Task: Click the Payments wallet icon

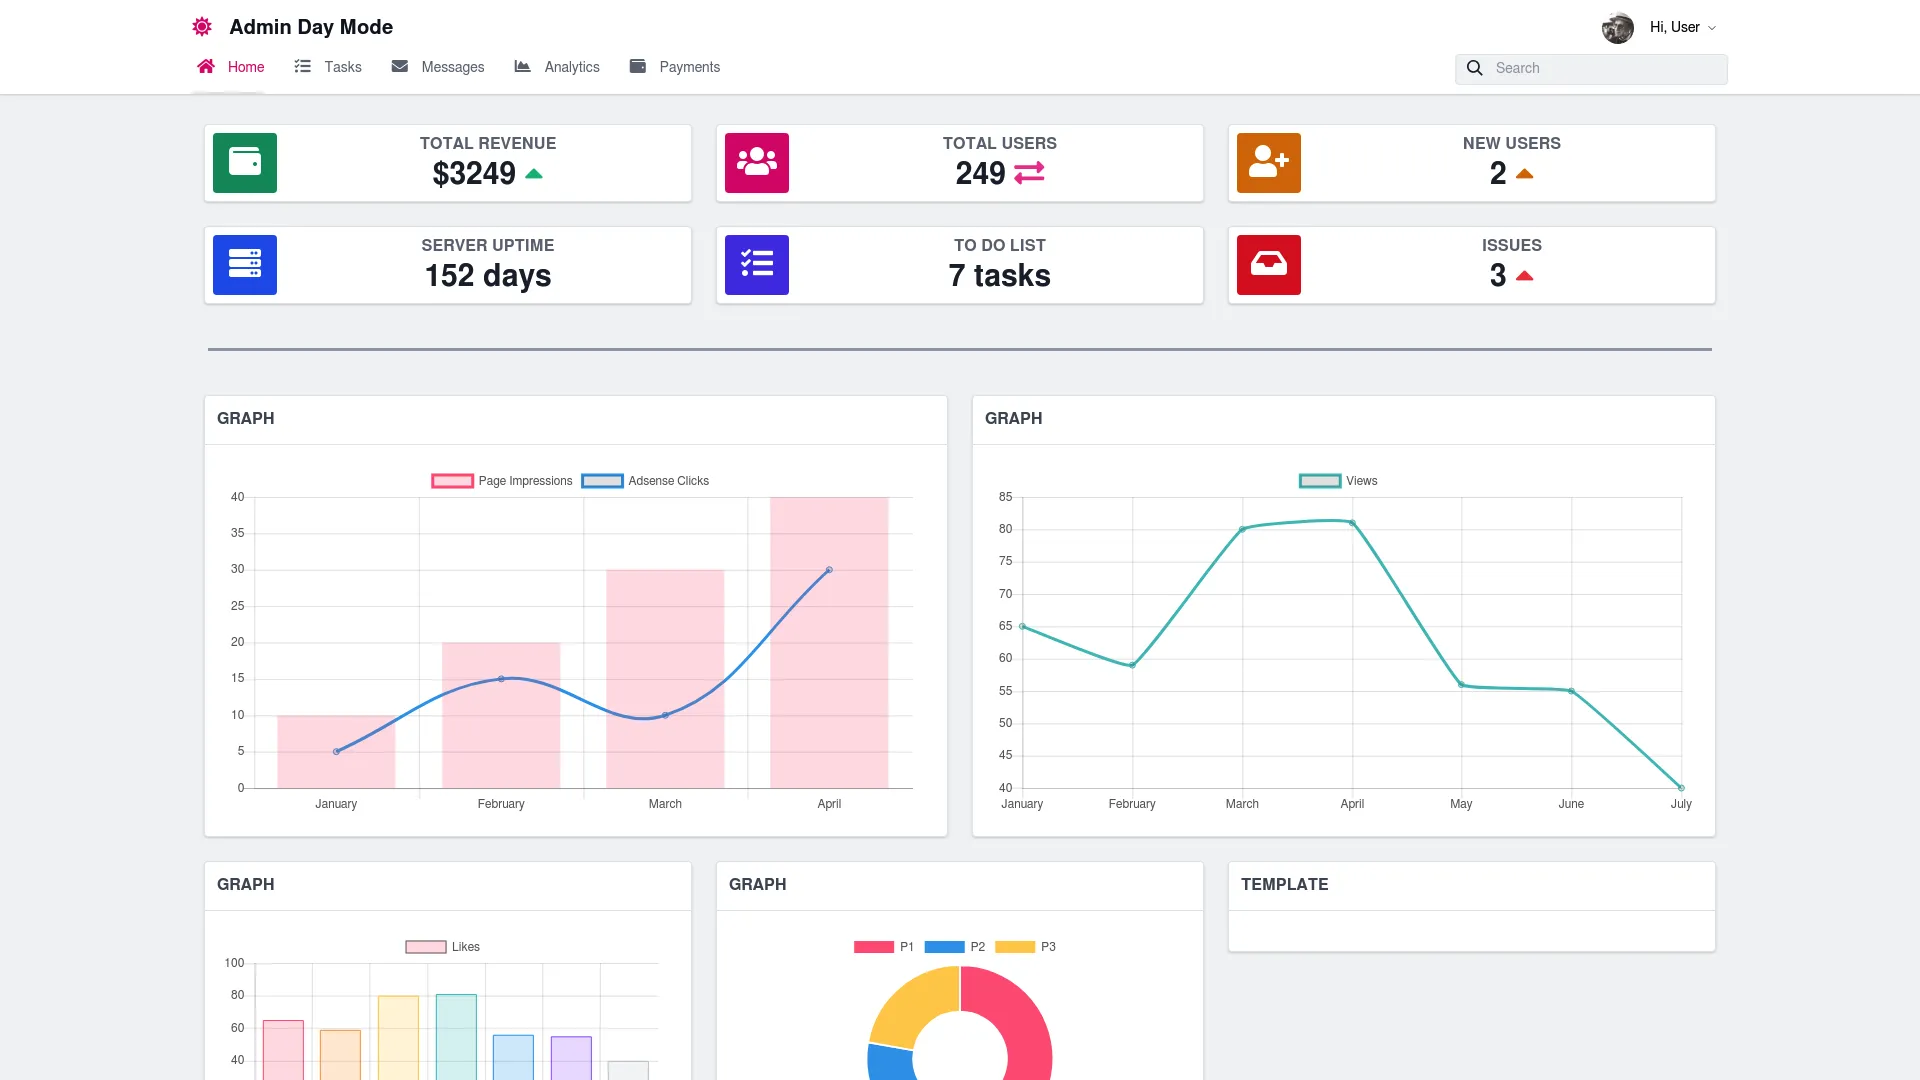Action: point(637,66)
